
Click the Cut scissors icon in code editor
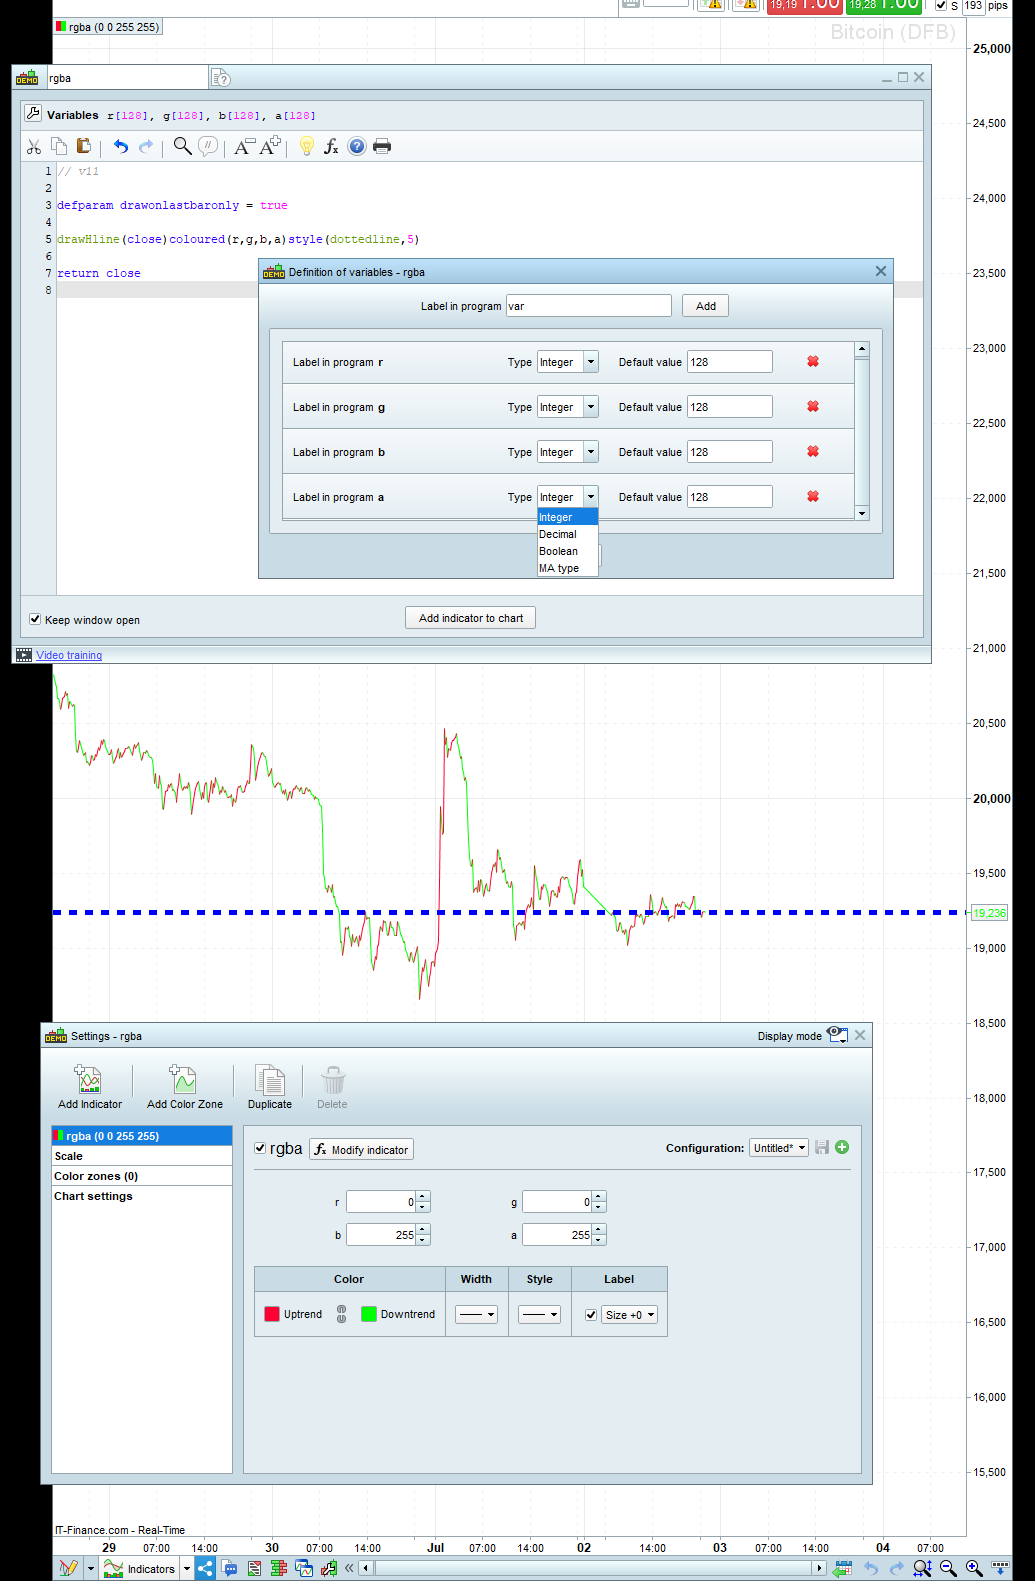pyautogui.click(x=34, y=146)
